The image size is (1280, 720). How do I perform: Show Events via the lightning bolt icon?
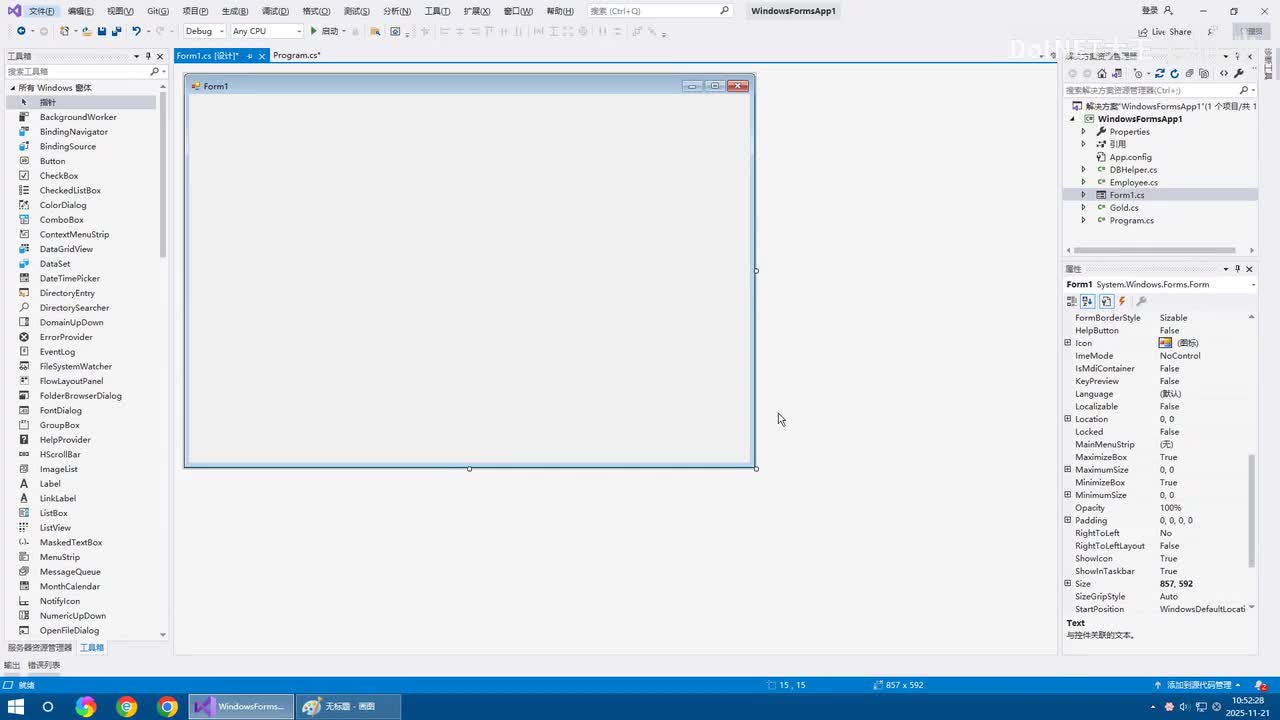1122,301
